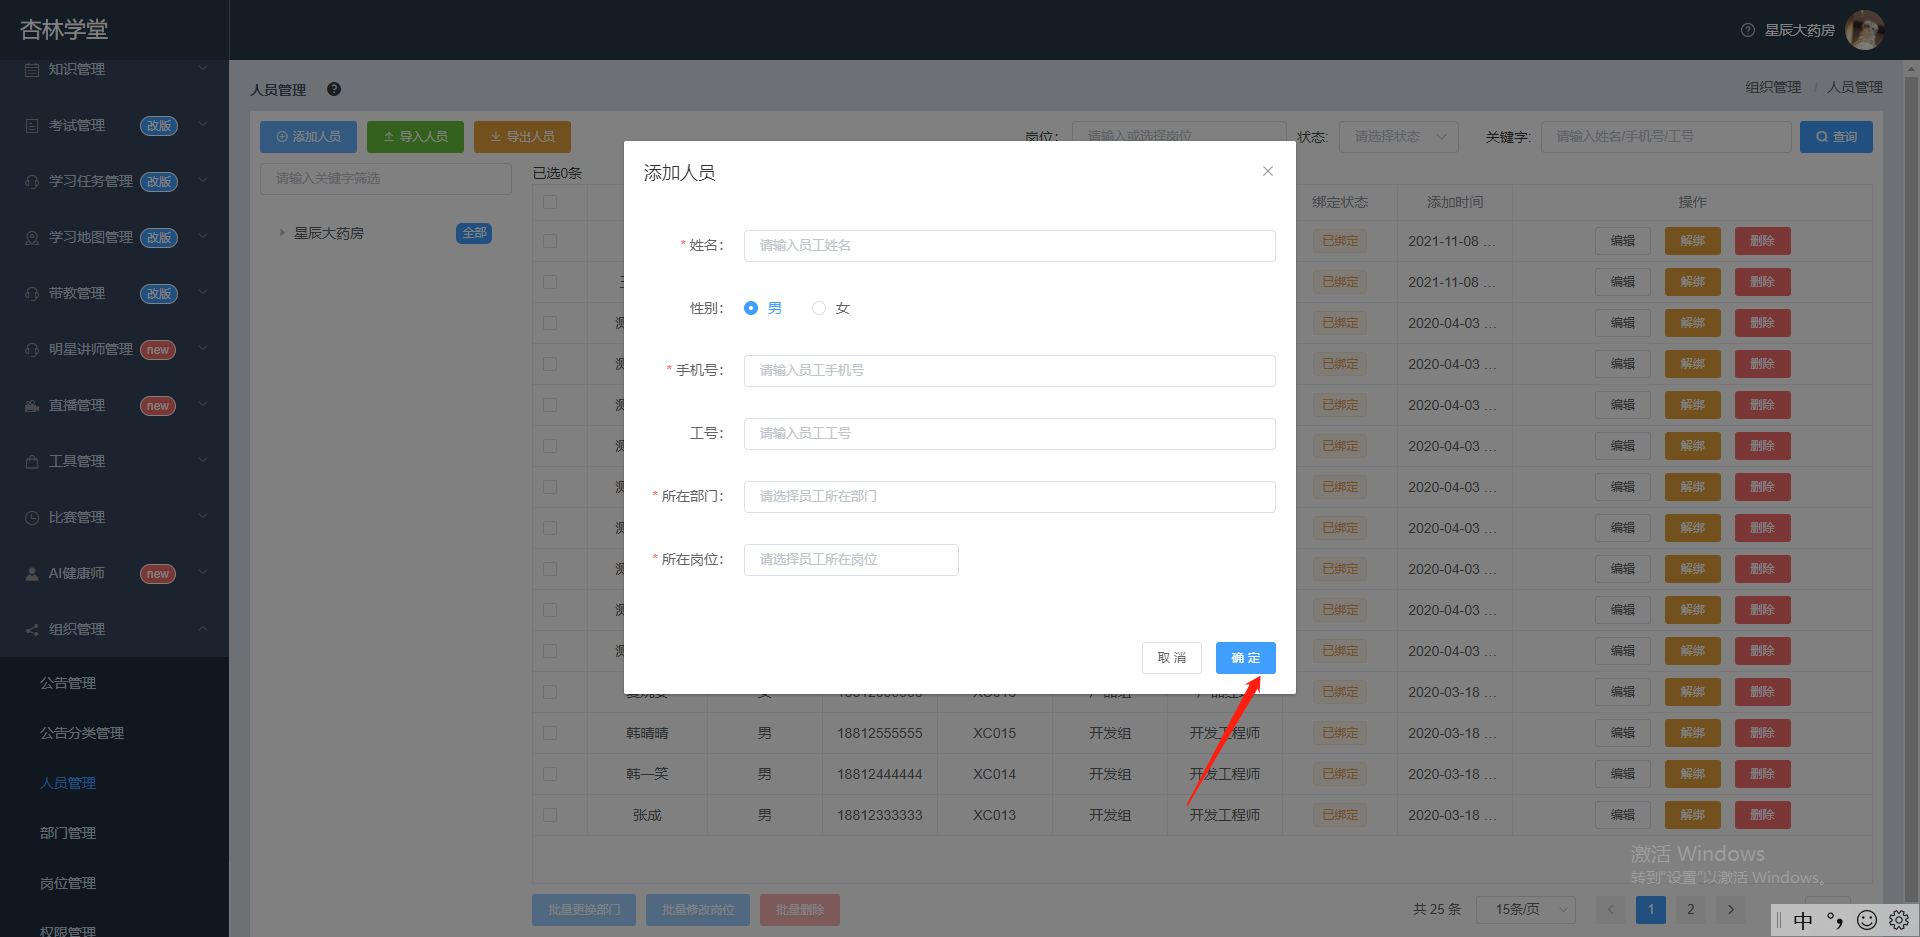Focus the 手机号 phone number input
Viewport: 1920px width, 937px height.
click(x=1010, y=371)
